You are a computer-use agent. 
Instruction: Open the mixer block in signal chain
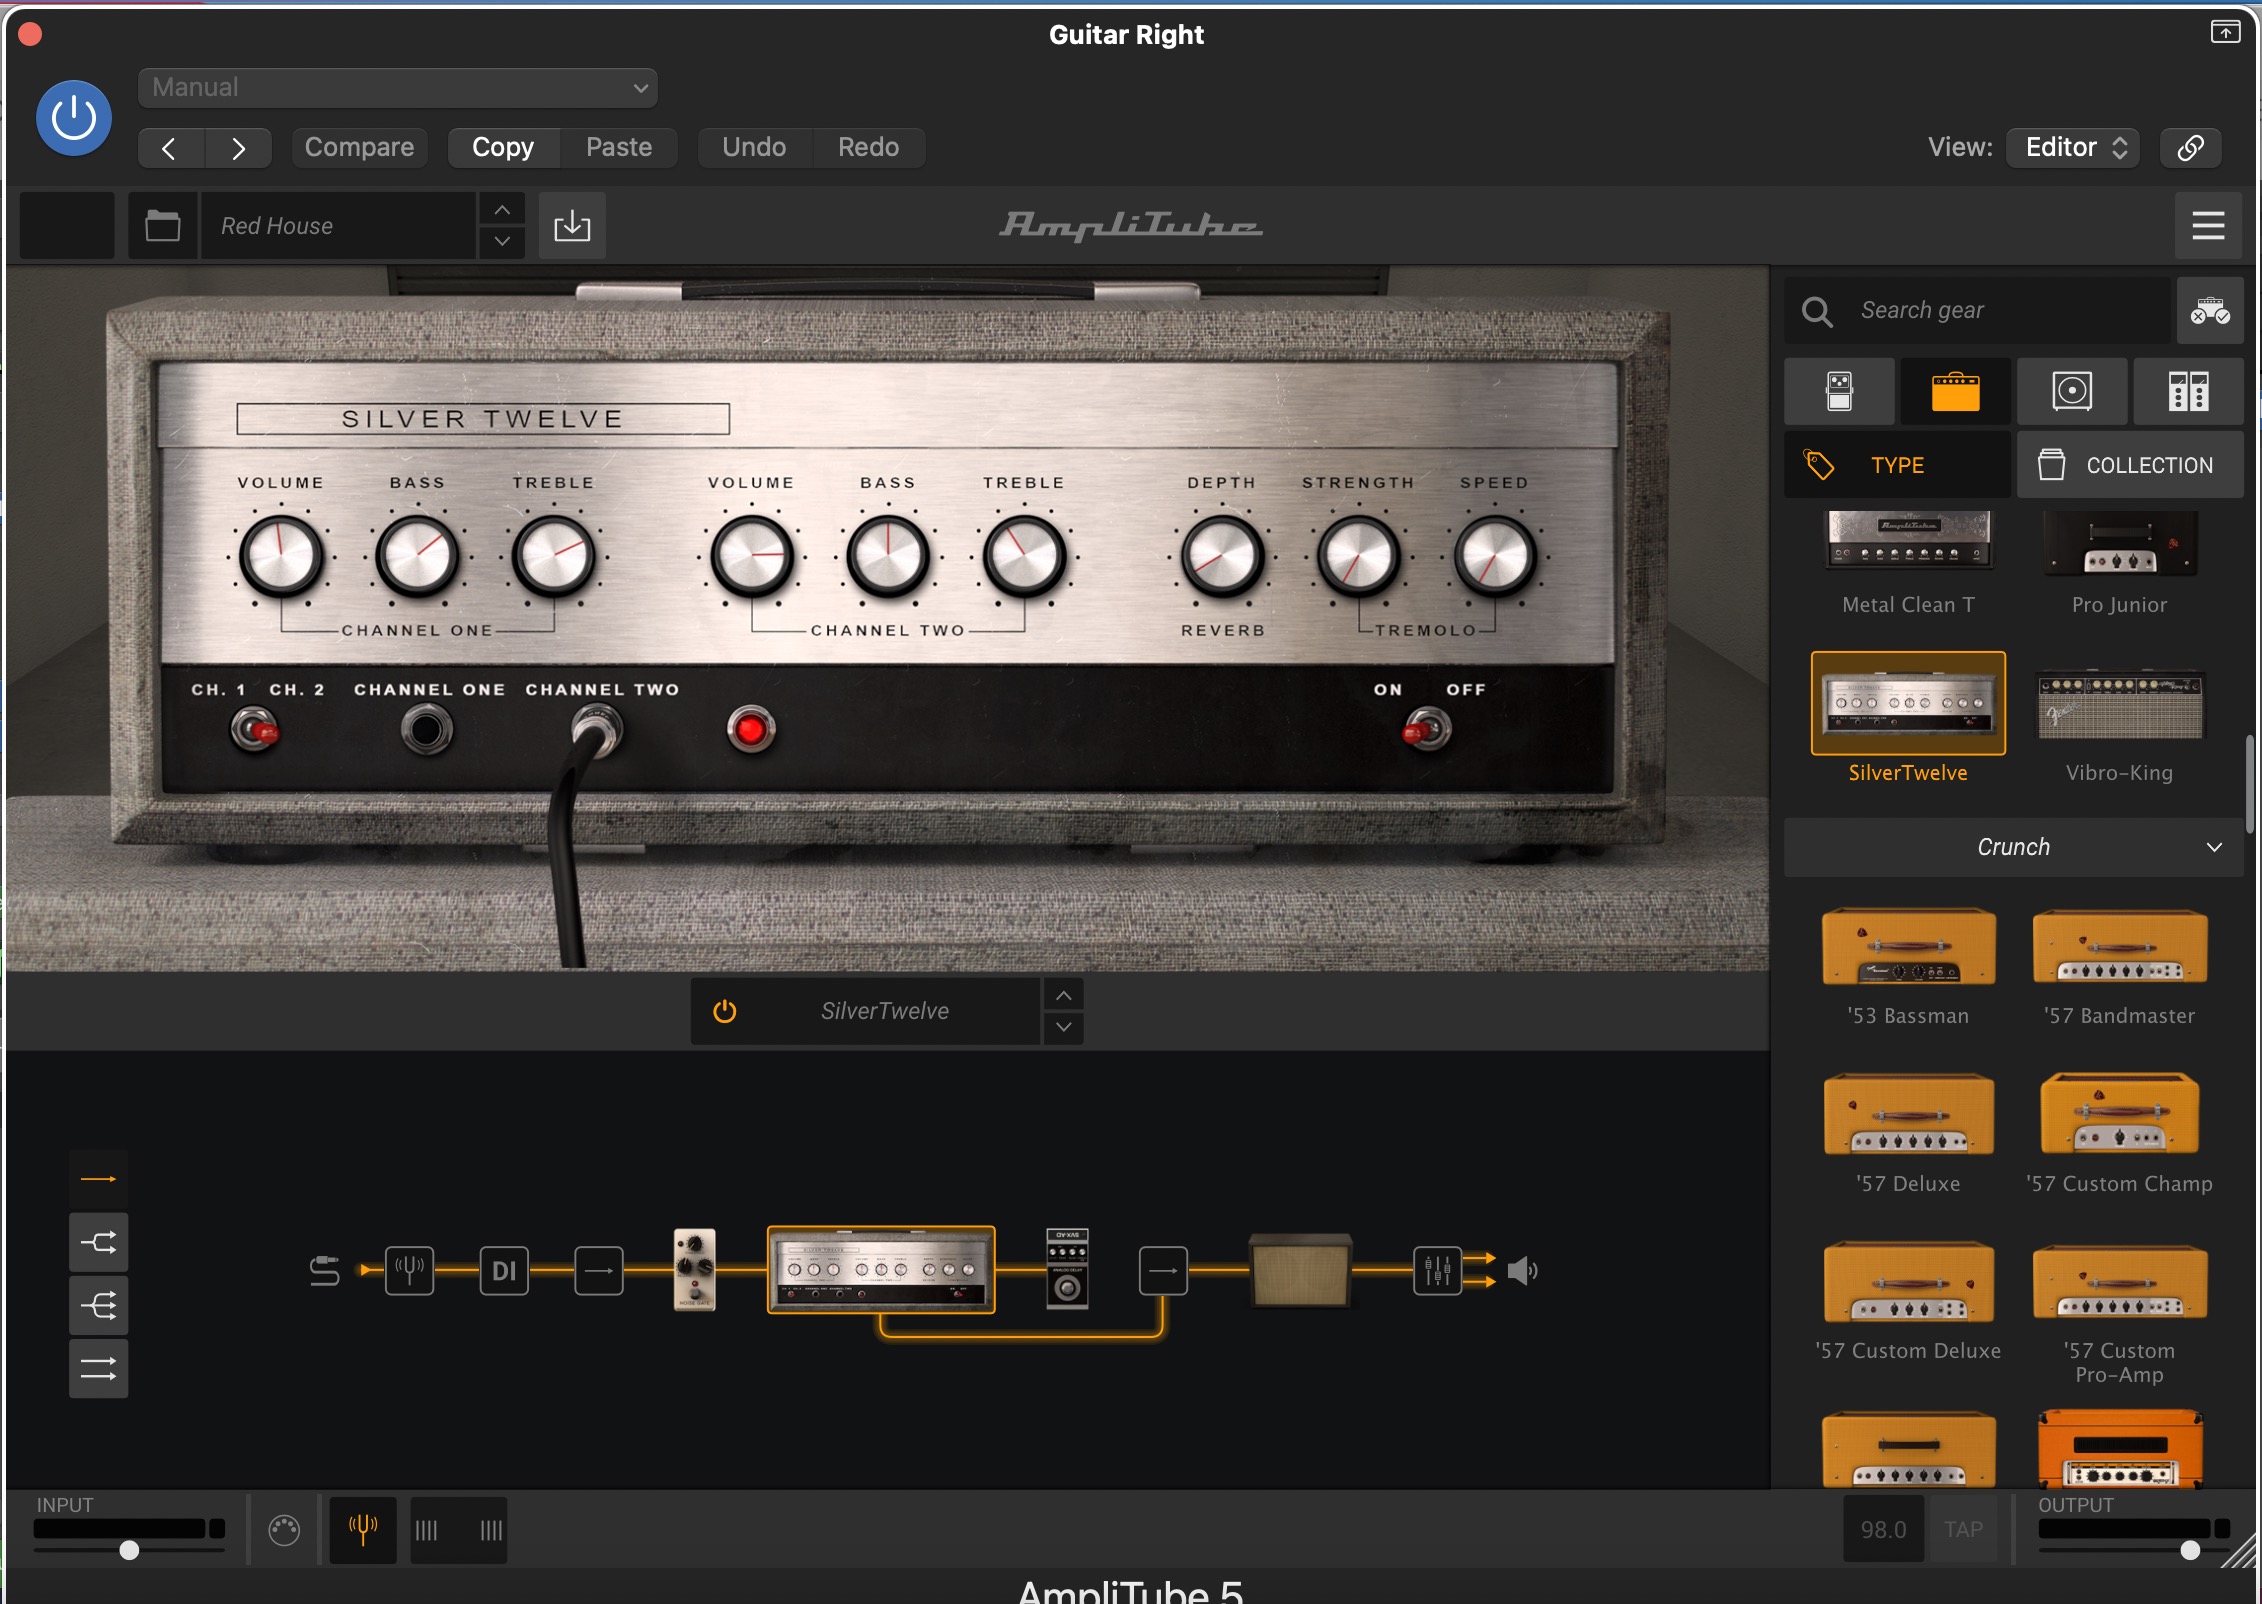coord(1437,1271)
